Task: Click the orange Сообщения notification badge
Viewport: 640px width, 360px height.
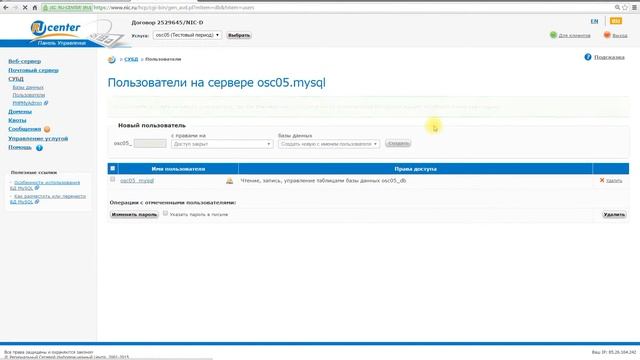Action: (x=47, y=129)
